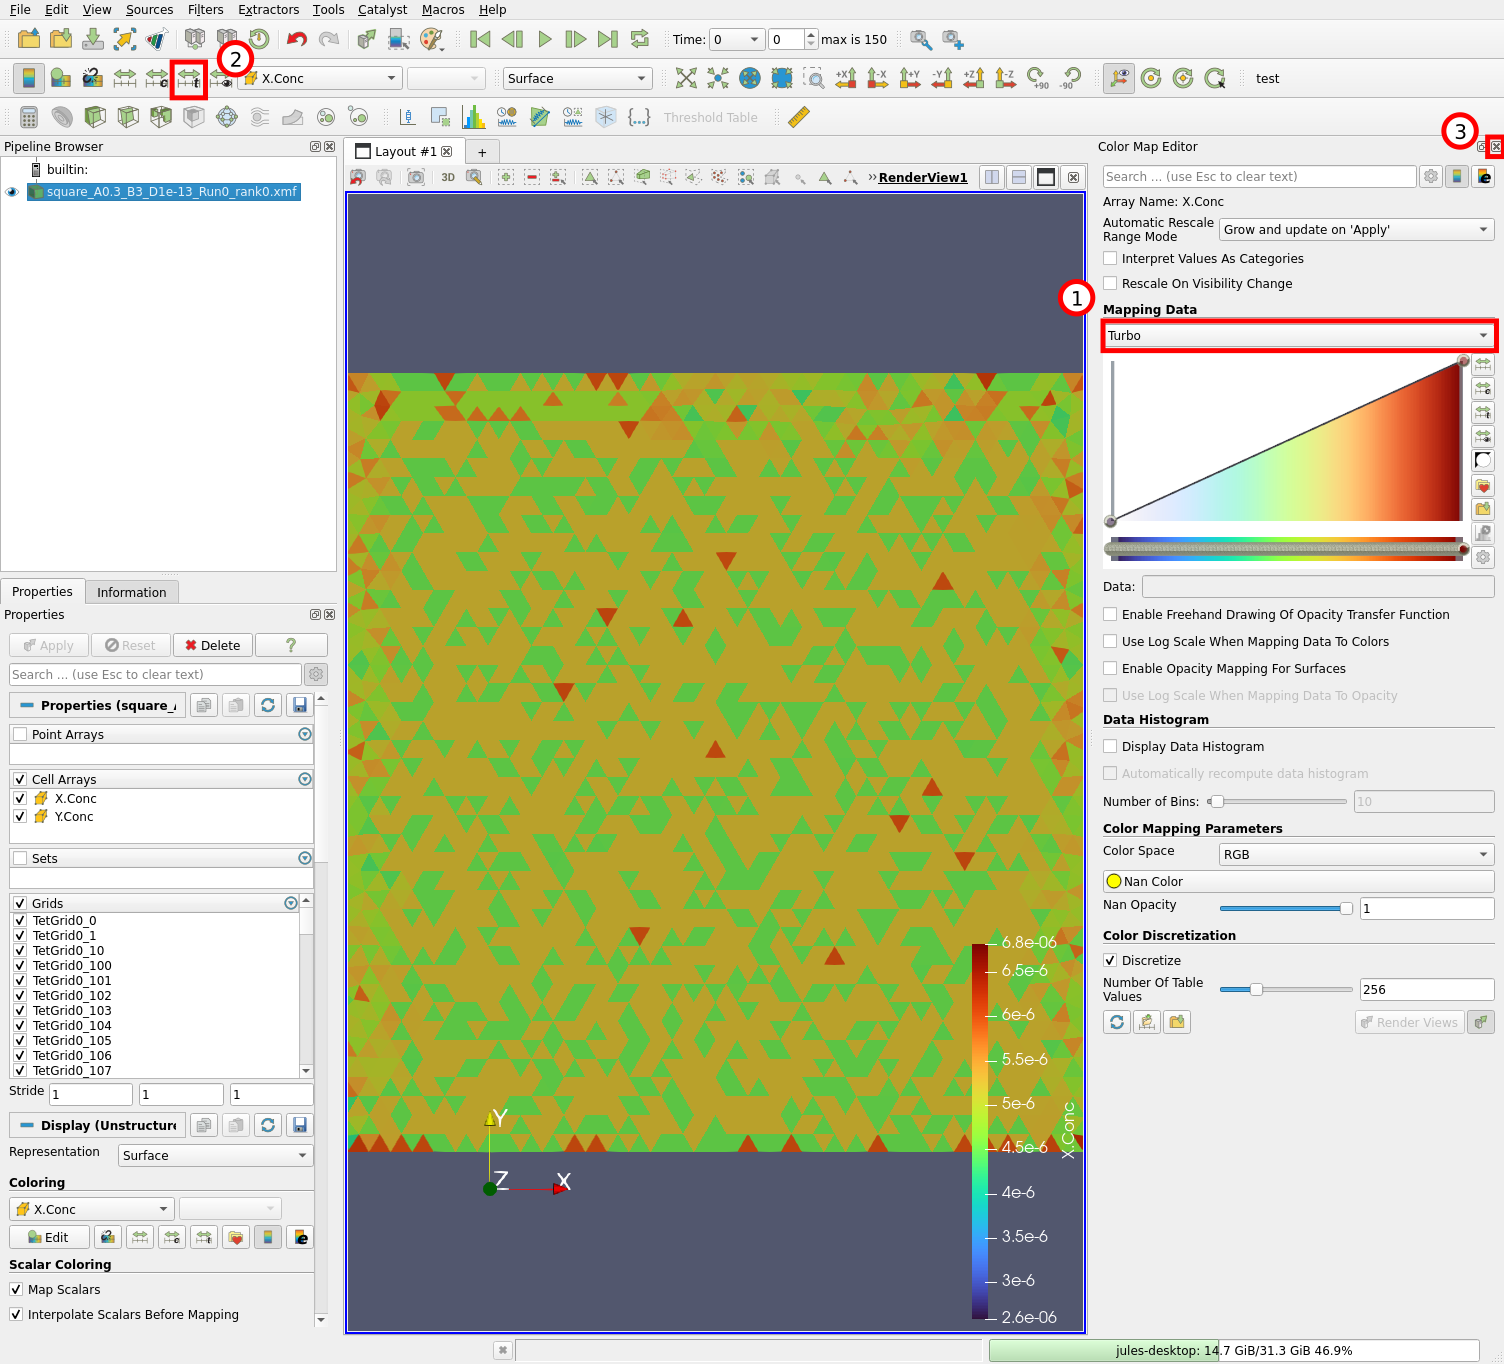1504x1364 pixels.
Task: Set view direction to +Z
Action: pyautogui.click(x=974, y=78)
